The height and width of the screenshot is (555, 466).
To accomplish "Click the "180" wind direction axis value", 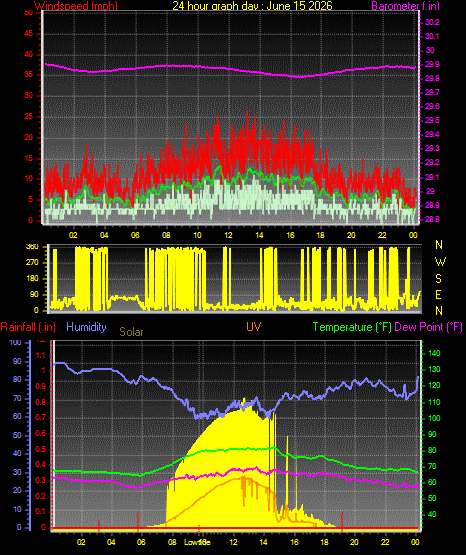I will pyautogui.click(x=32, y=279).
